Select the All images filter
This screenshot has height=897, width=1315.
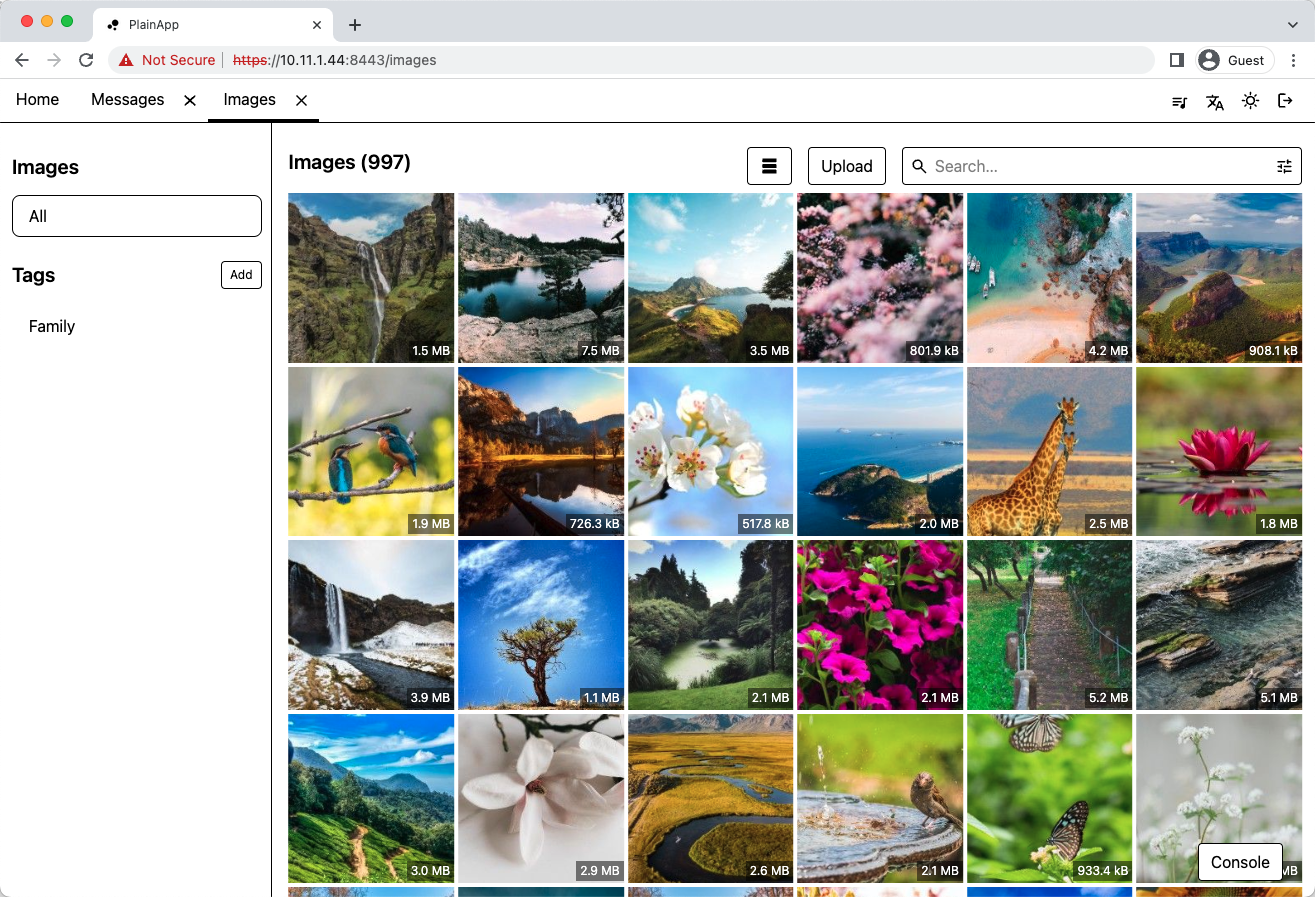point(137,216)
